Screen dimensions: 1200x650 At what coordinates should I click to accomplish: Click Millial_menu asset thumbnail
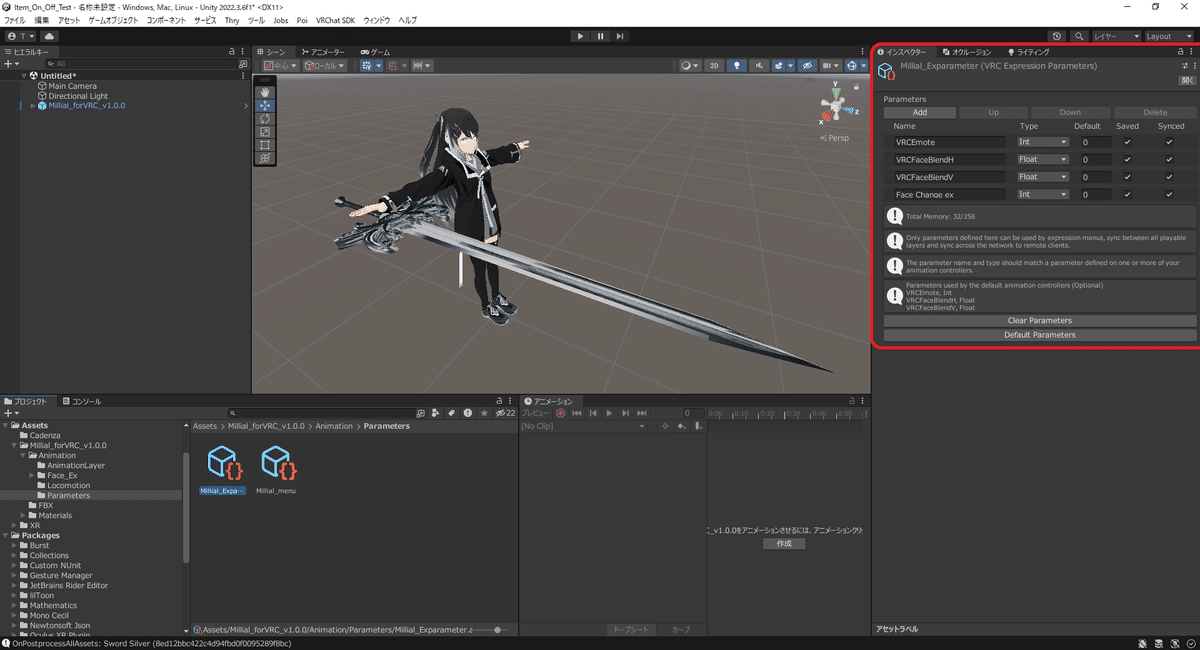coord(276,462)
